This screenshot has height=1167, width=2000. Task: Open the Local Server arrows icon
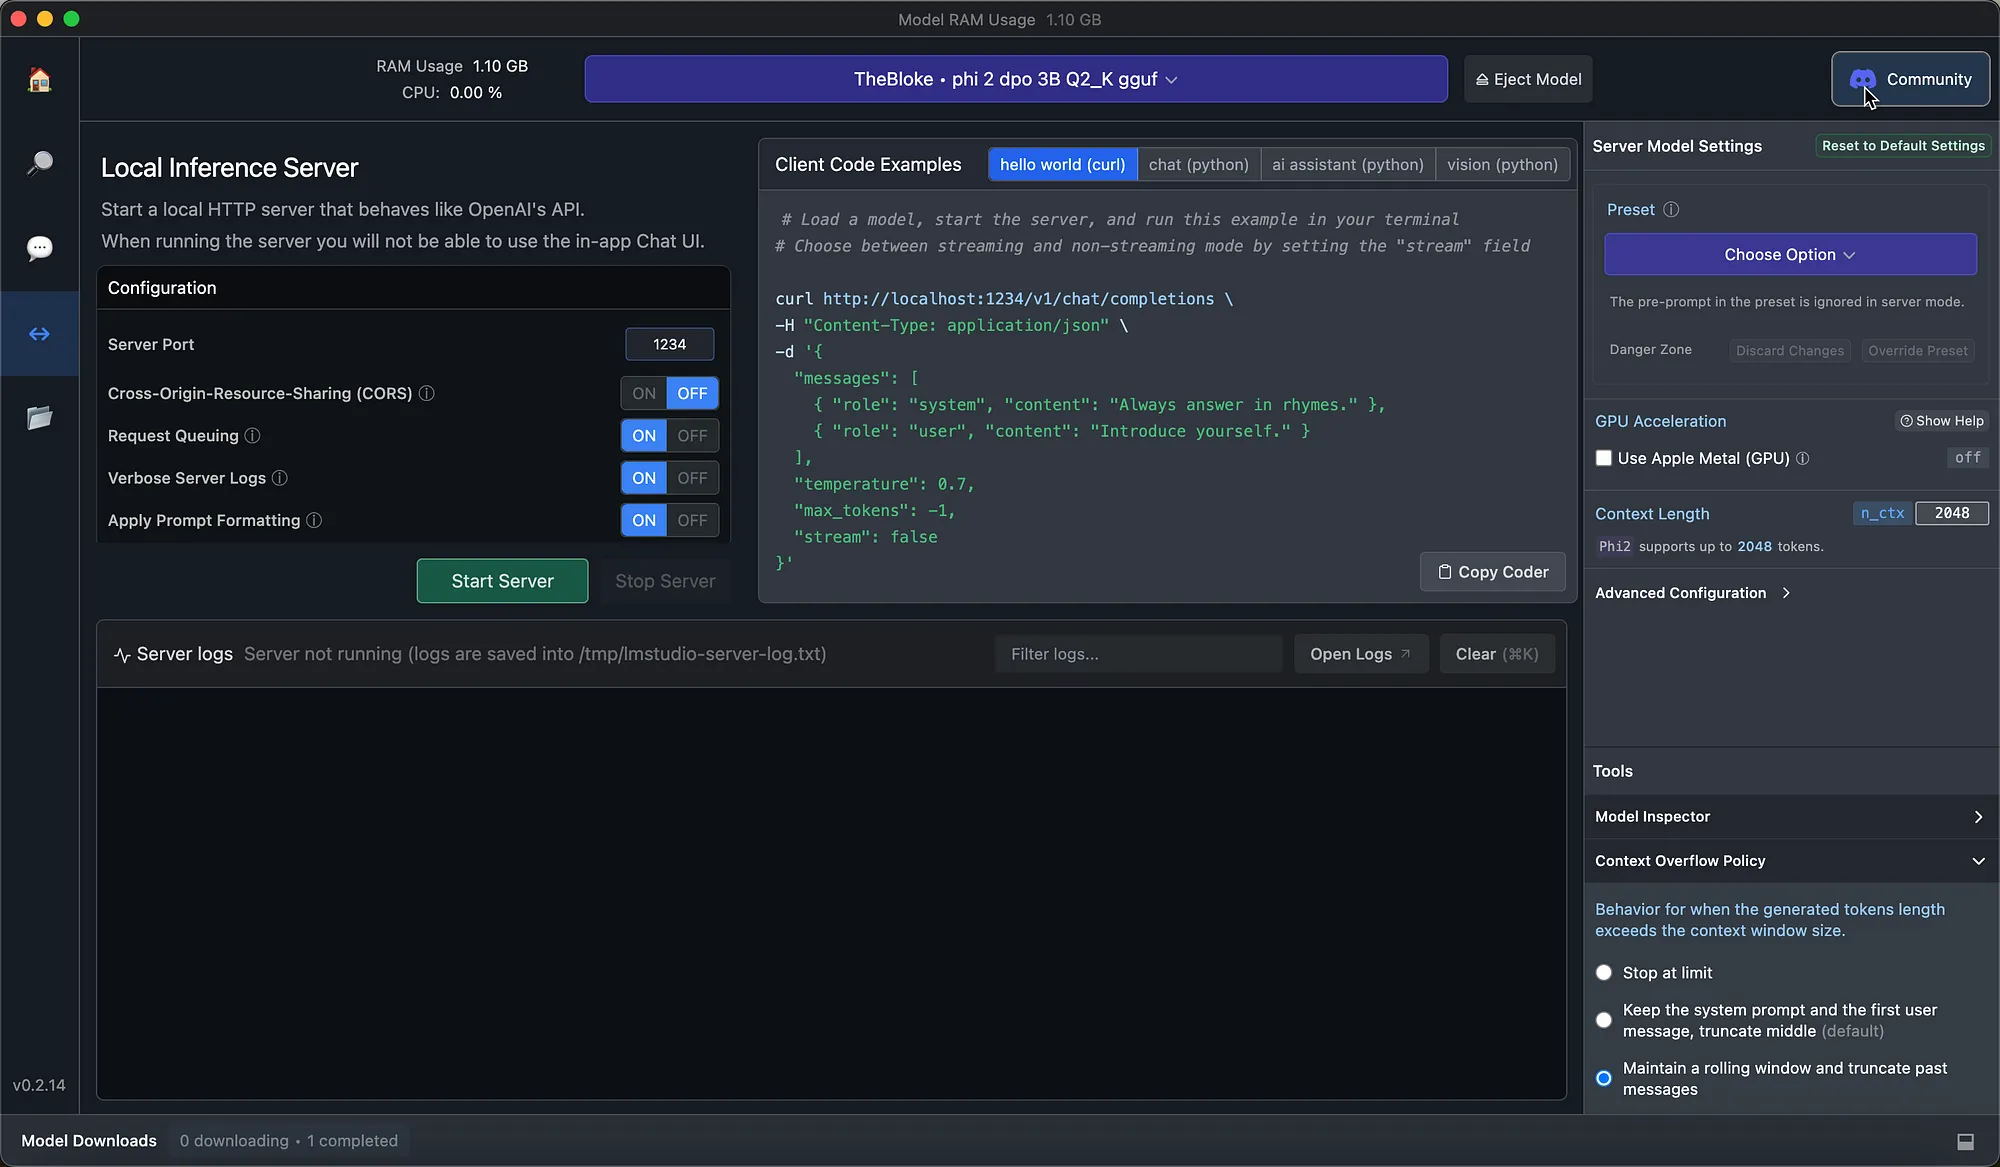tap(39, 334)
